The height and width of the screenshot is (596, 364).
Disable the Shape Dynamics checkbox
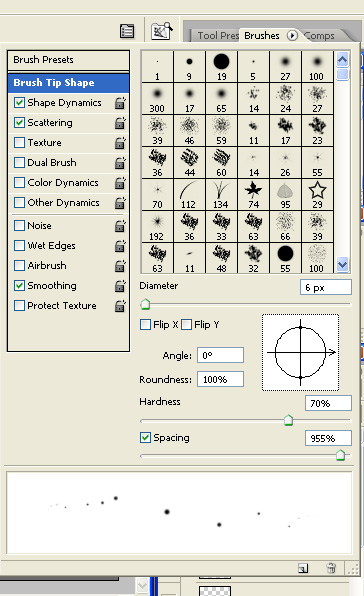[x=19, y=103]
